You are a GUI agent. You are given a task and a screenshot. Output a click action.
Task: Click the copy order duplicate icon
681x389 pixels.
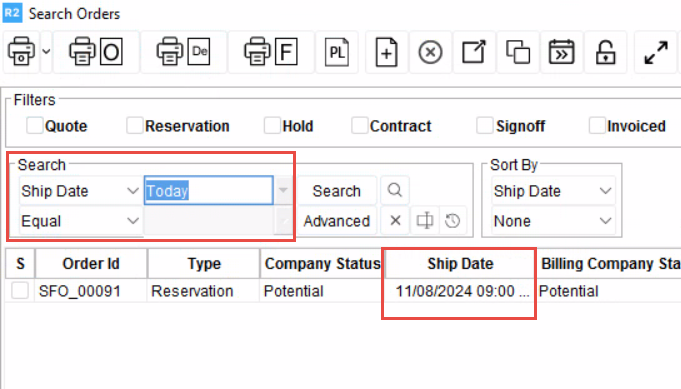(x=518, y=52)
